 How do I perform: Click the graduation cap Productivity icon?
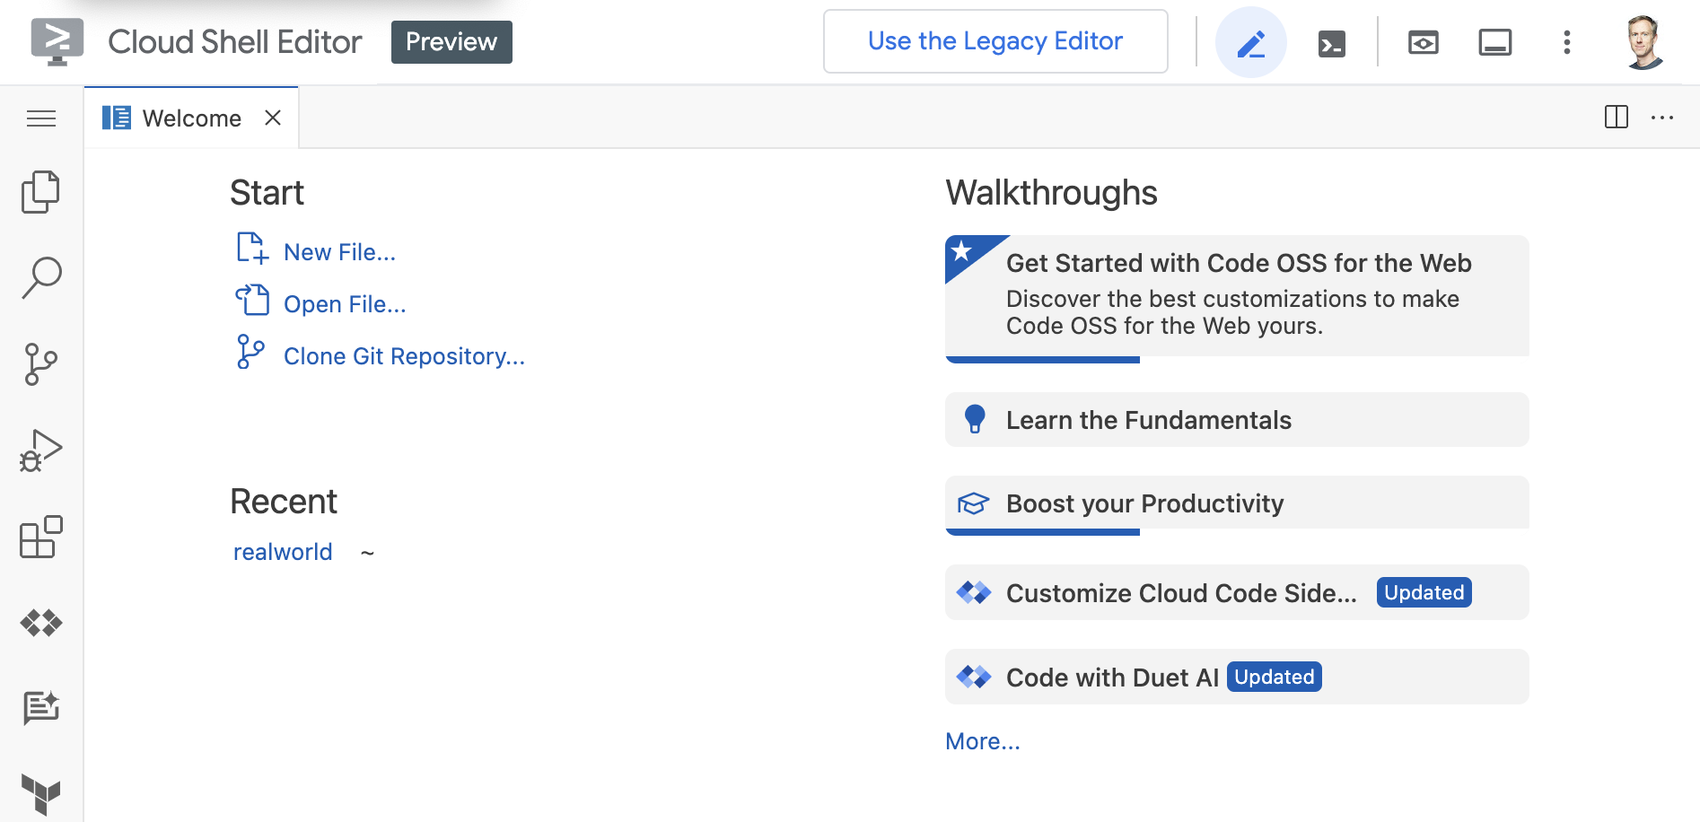click(973, 503)
